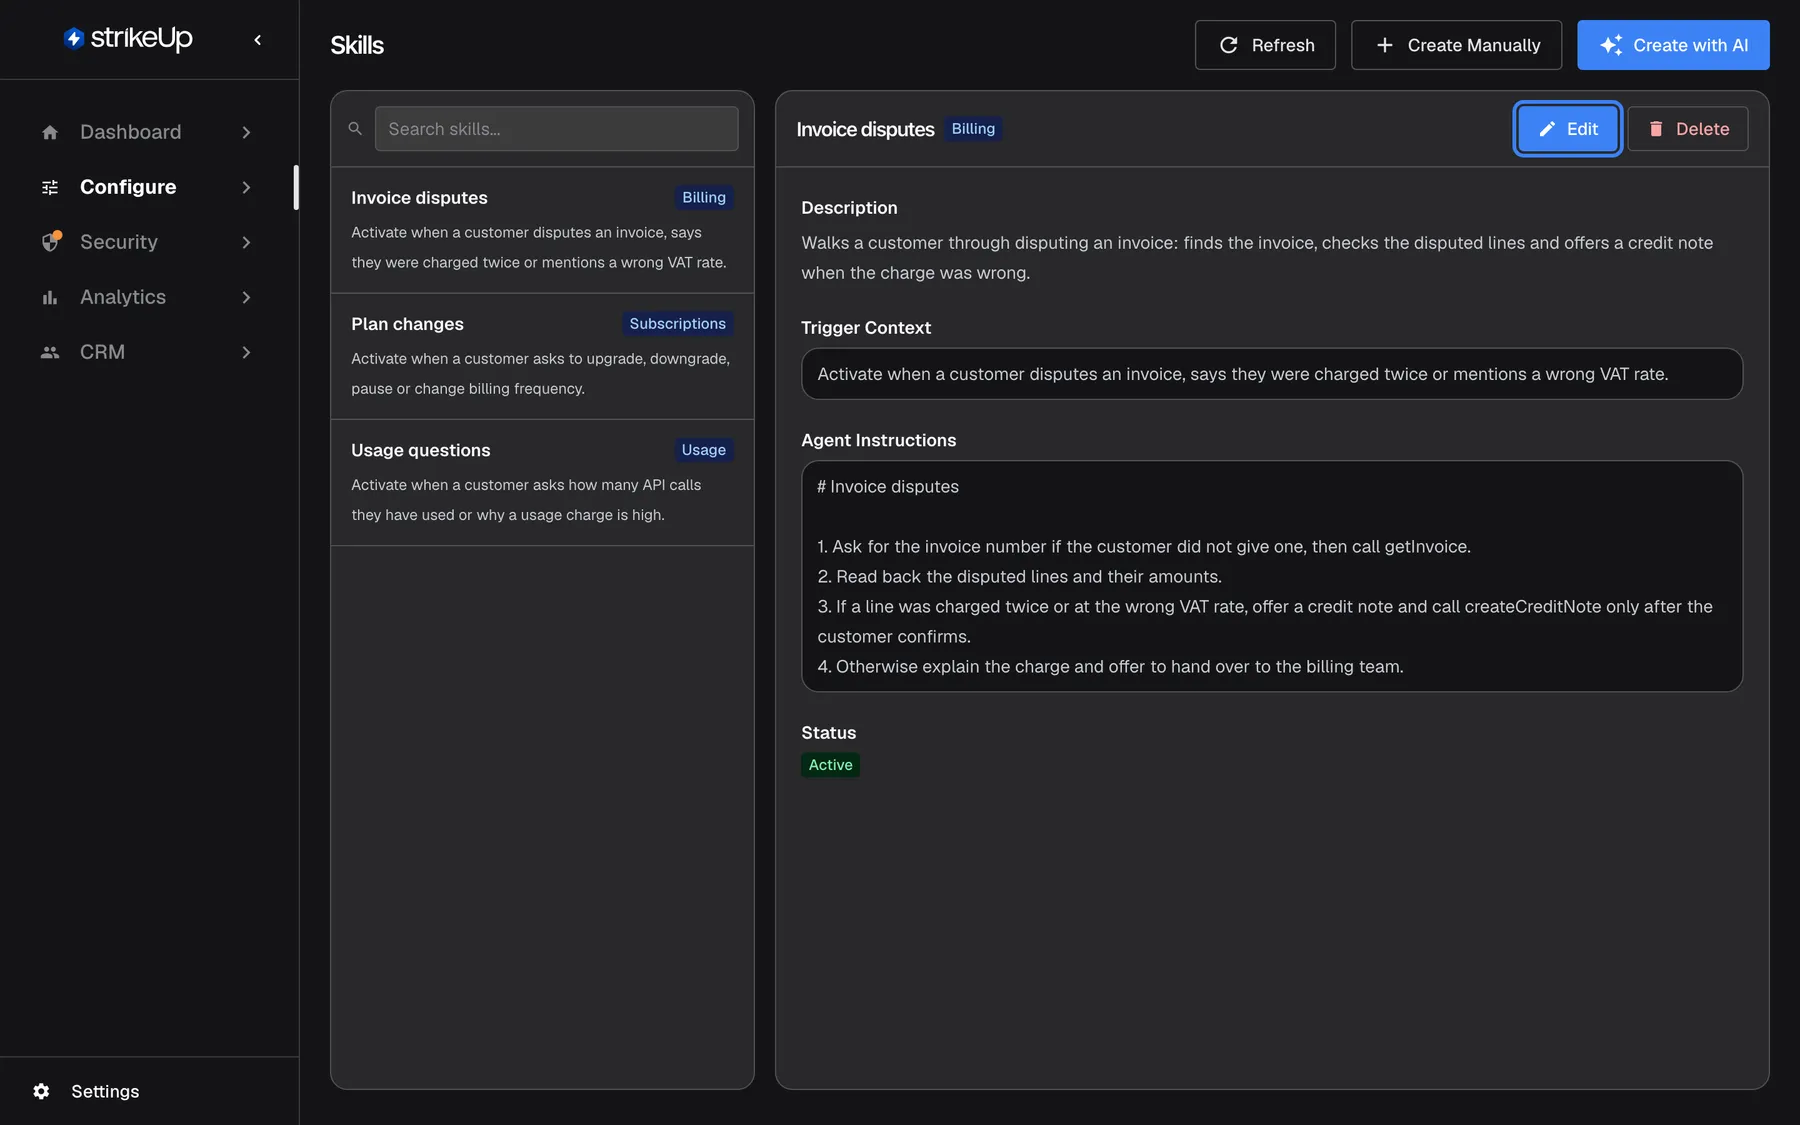Go to Analytics in the sidebar
Screen dimensions: 1800x1125
[148, 297]
